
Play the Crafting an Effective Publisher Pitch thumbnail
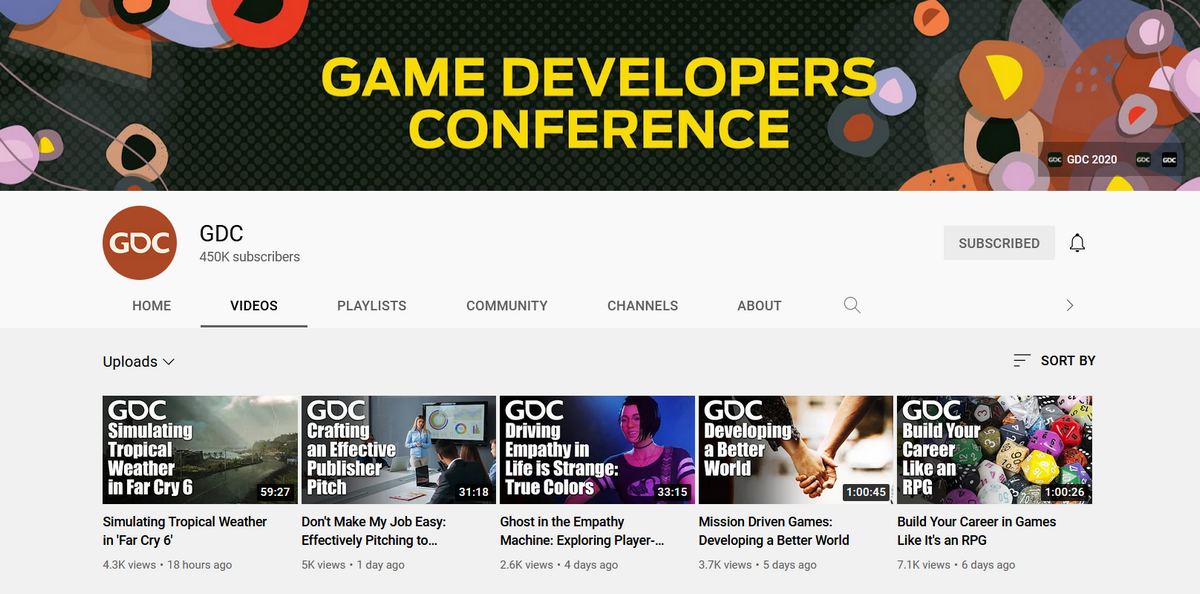(398, 450)
